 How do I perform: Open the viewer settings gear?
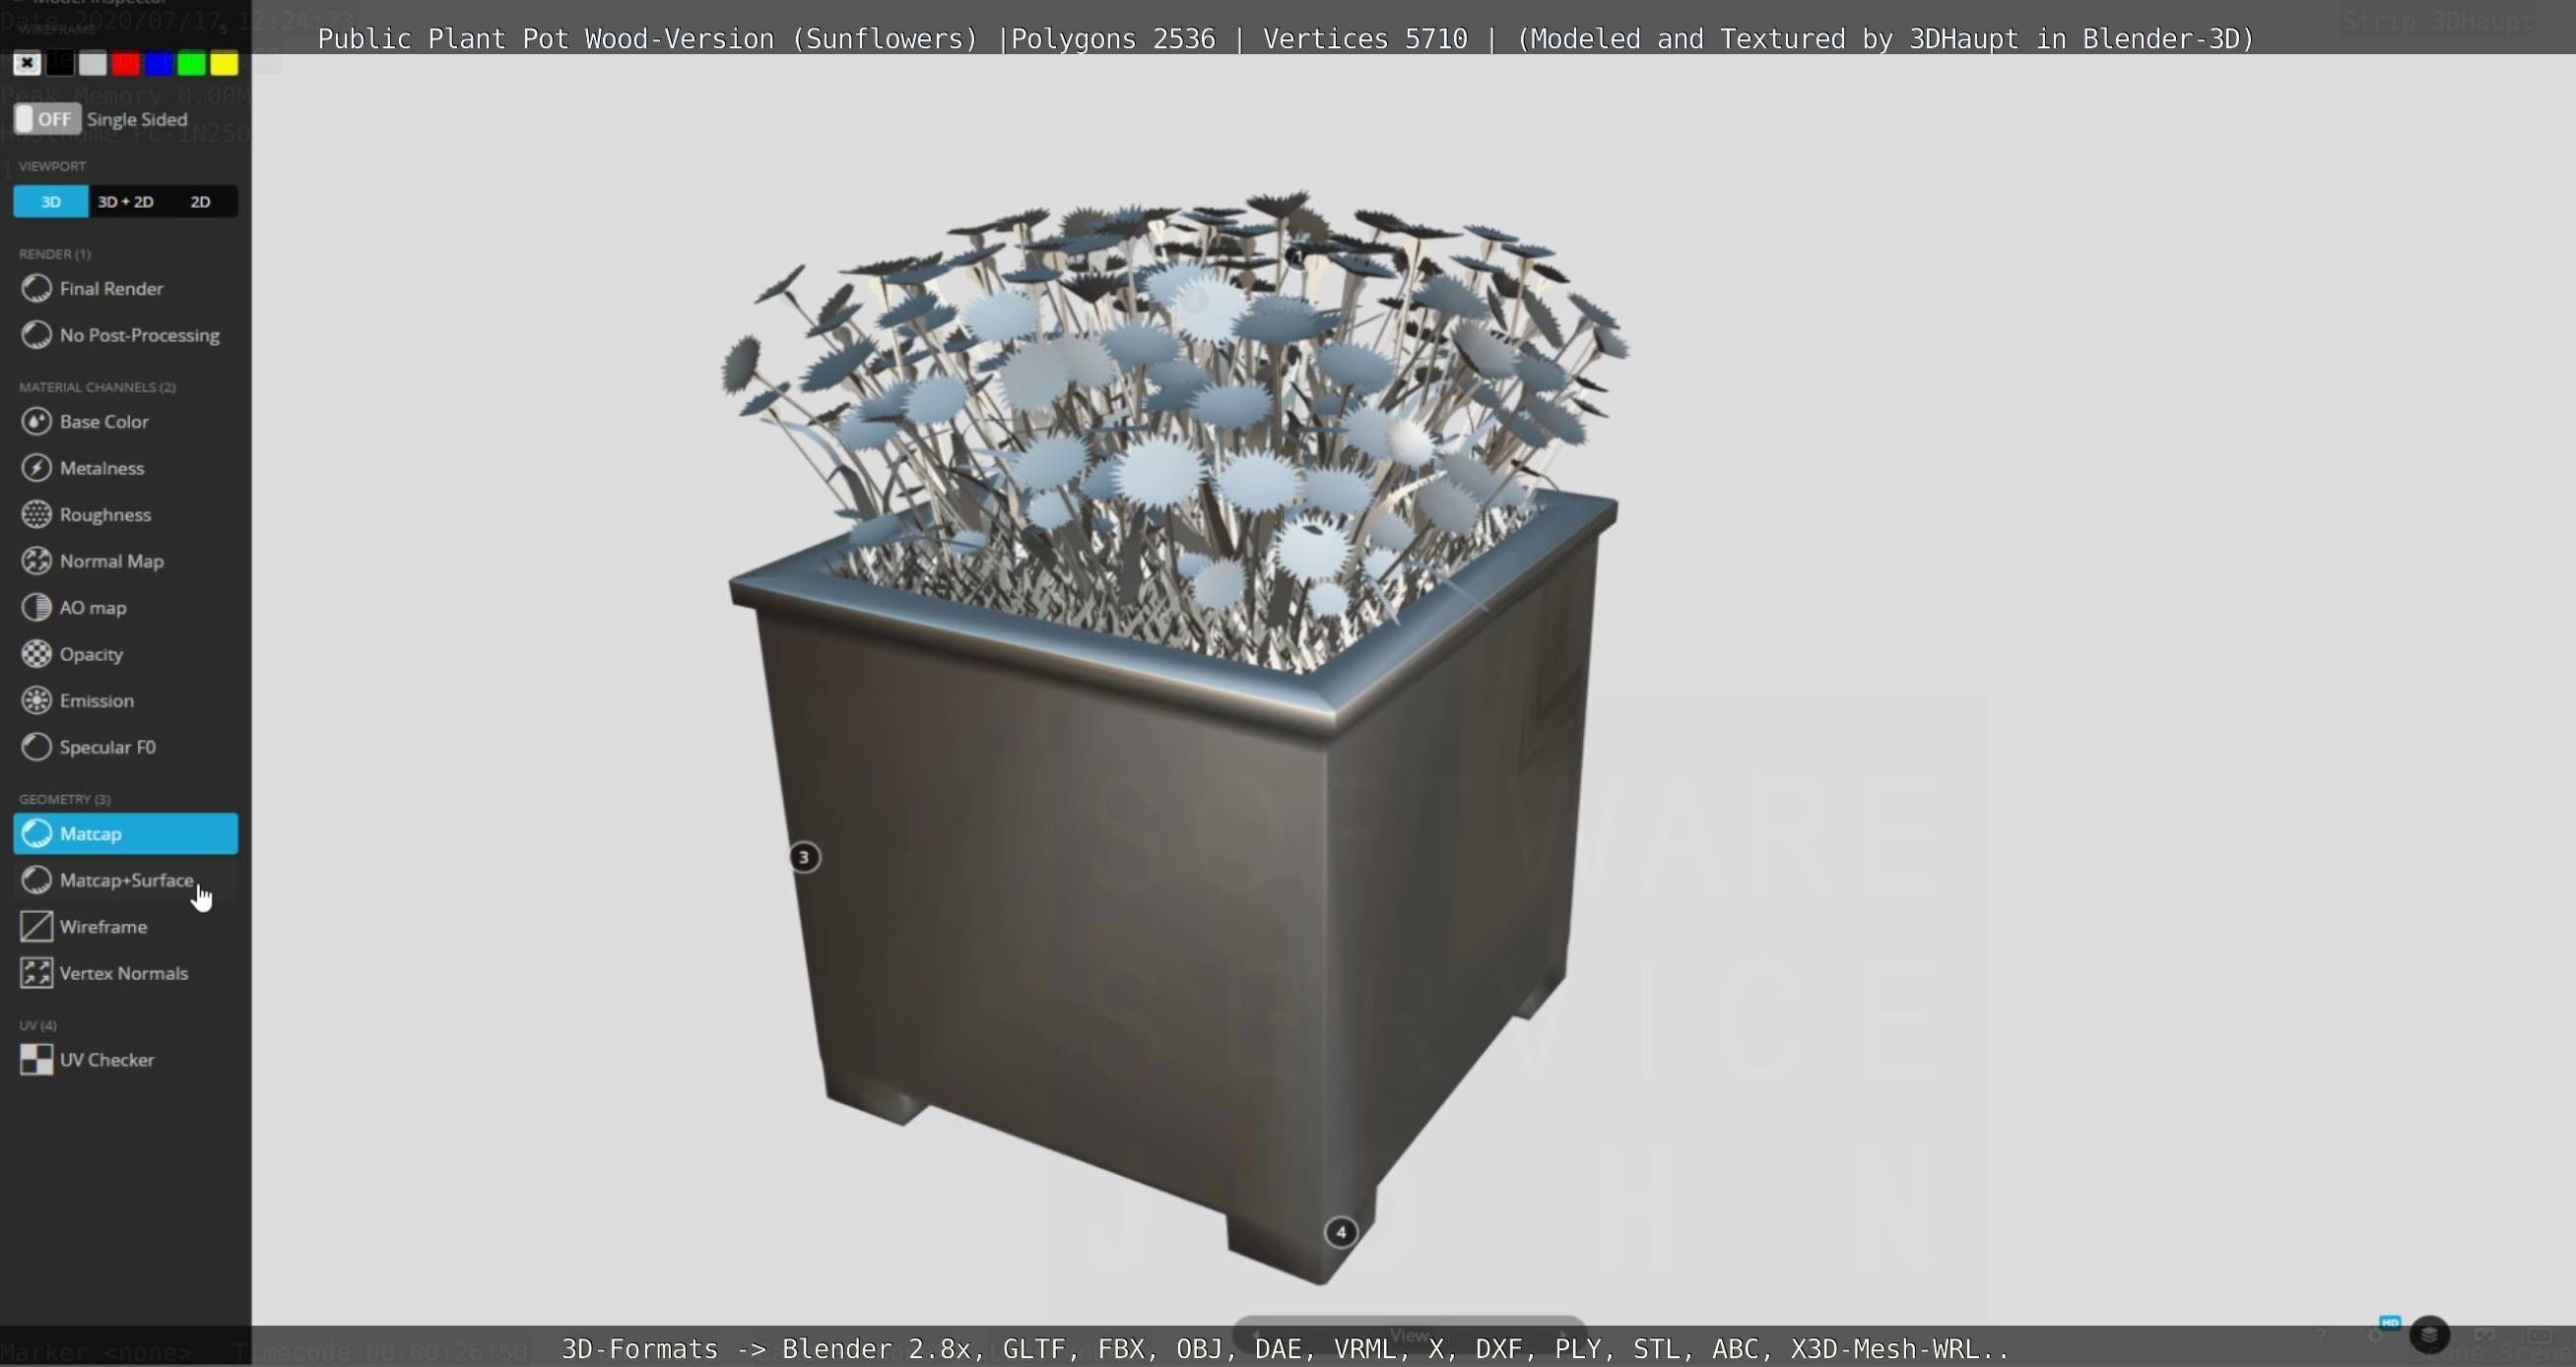(x=2375, y=1335)
